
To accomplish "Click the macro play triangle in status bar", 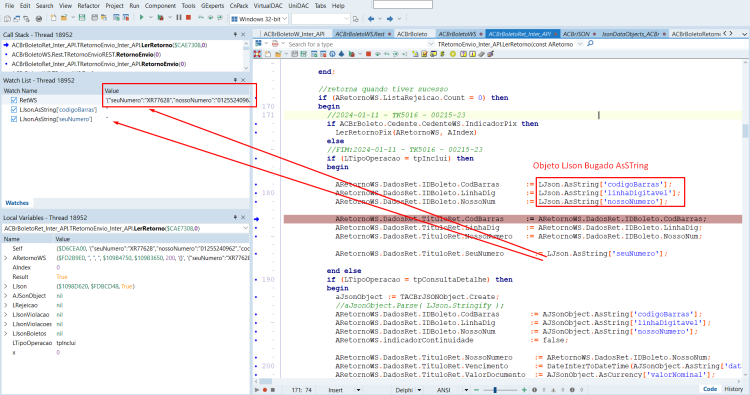I will tap(257, 390).
